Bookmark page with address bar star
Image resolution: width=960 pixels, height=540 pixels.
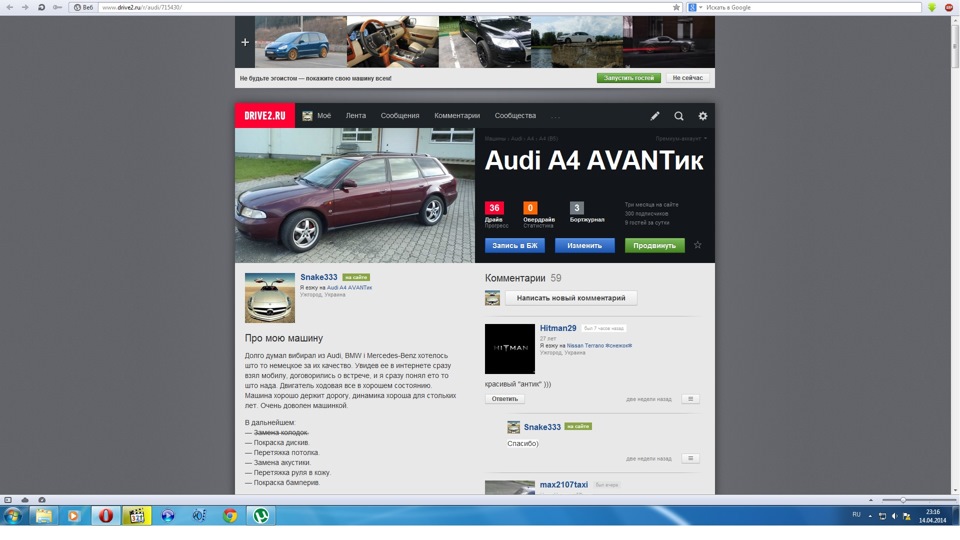tap(676, 7)
